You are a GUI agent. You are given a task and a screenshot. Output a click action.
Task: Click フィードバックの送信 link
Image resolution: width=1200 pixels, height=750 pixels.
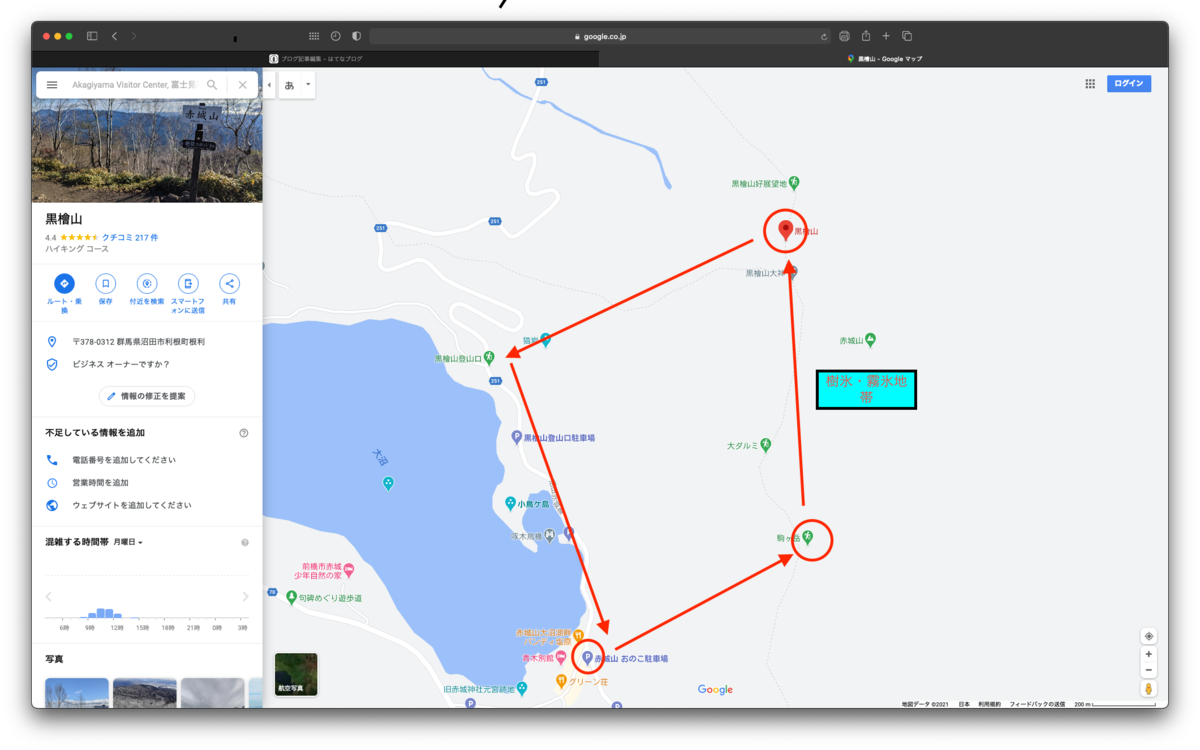[x=1037, y=704]
